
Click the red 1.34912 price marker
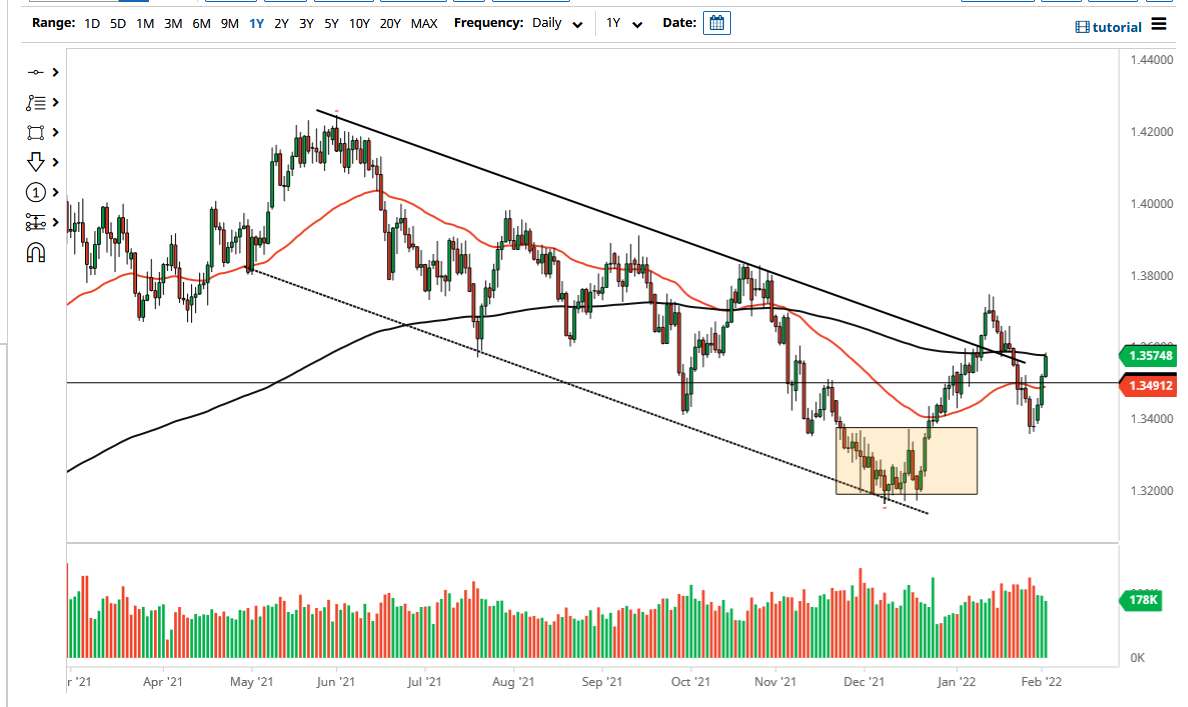point(1148,385)
